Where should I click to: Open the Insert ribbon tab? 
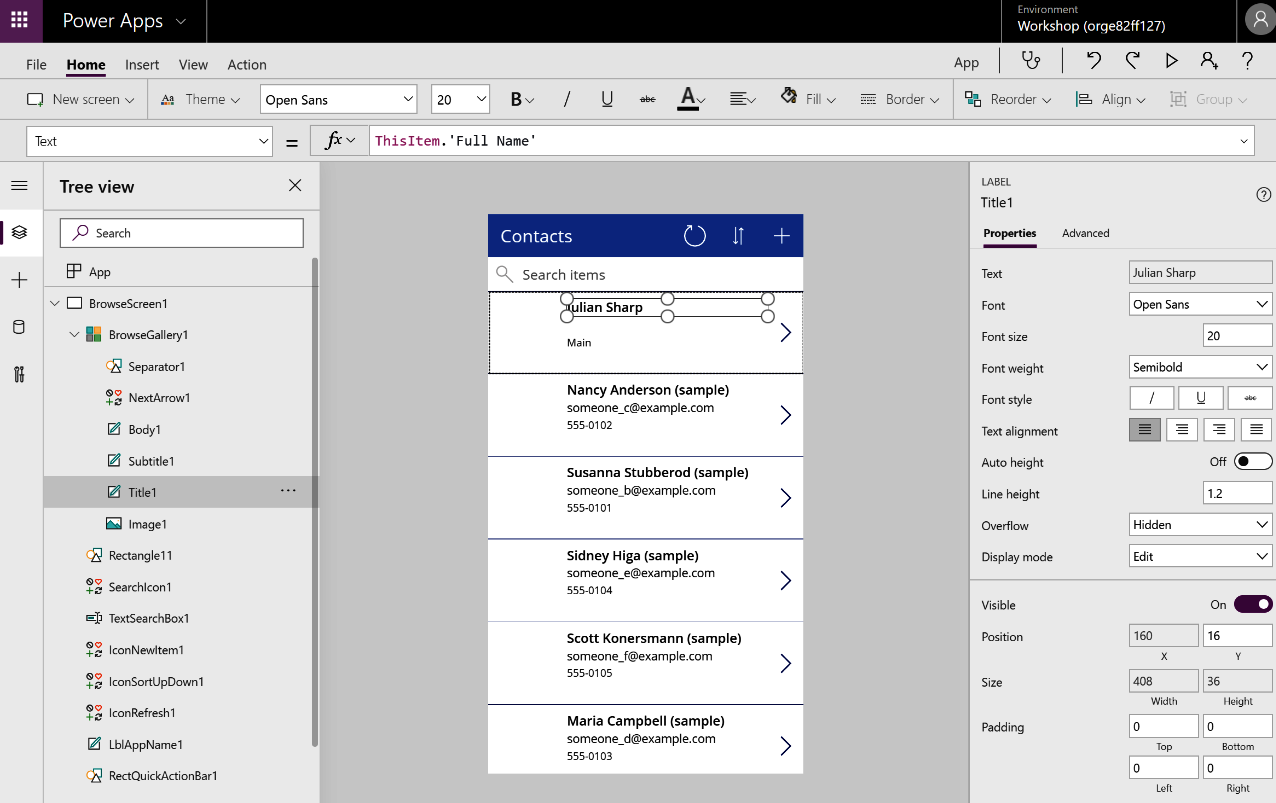(x=142, y=64)
